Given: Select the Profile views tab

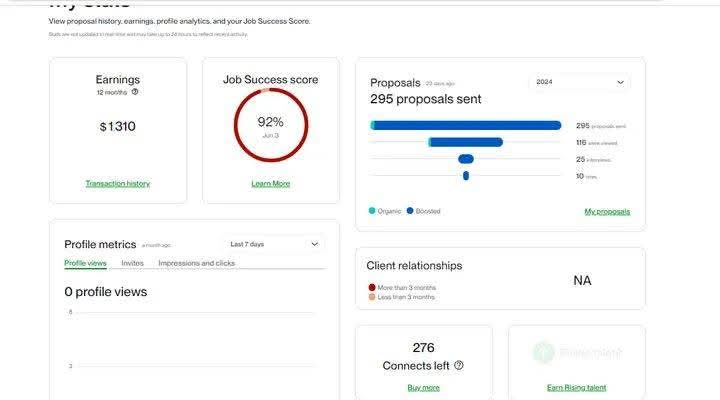Looking at the screenshot, I should 85,263.
